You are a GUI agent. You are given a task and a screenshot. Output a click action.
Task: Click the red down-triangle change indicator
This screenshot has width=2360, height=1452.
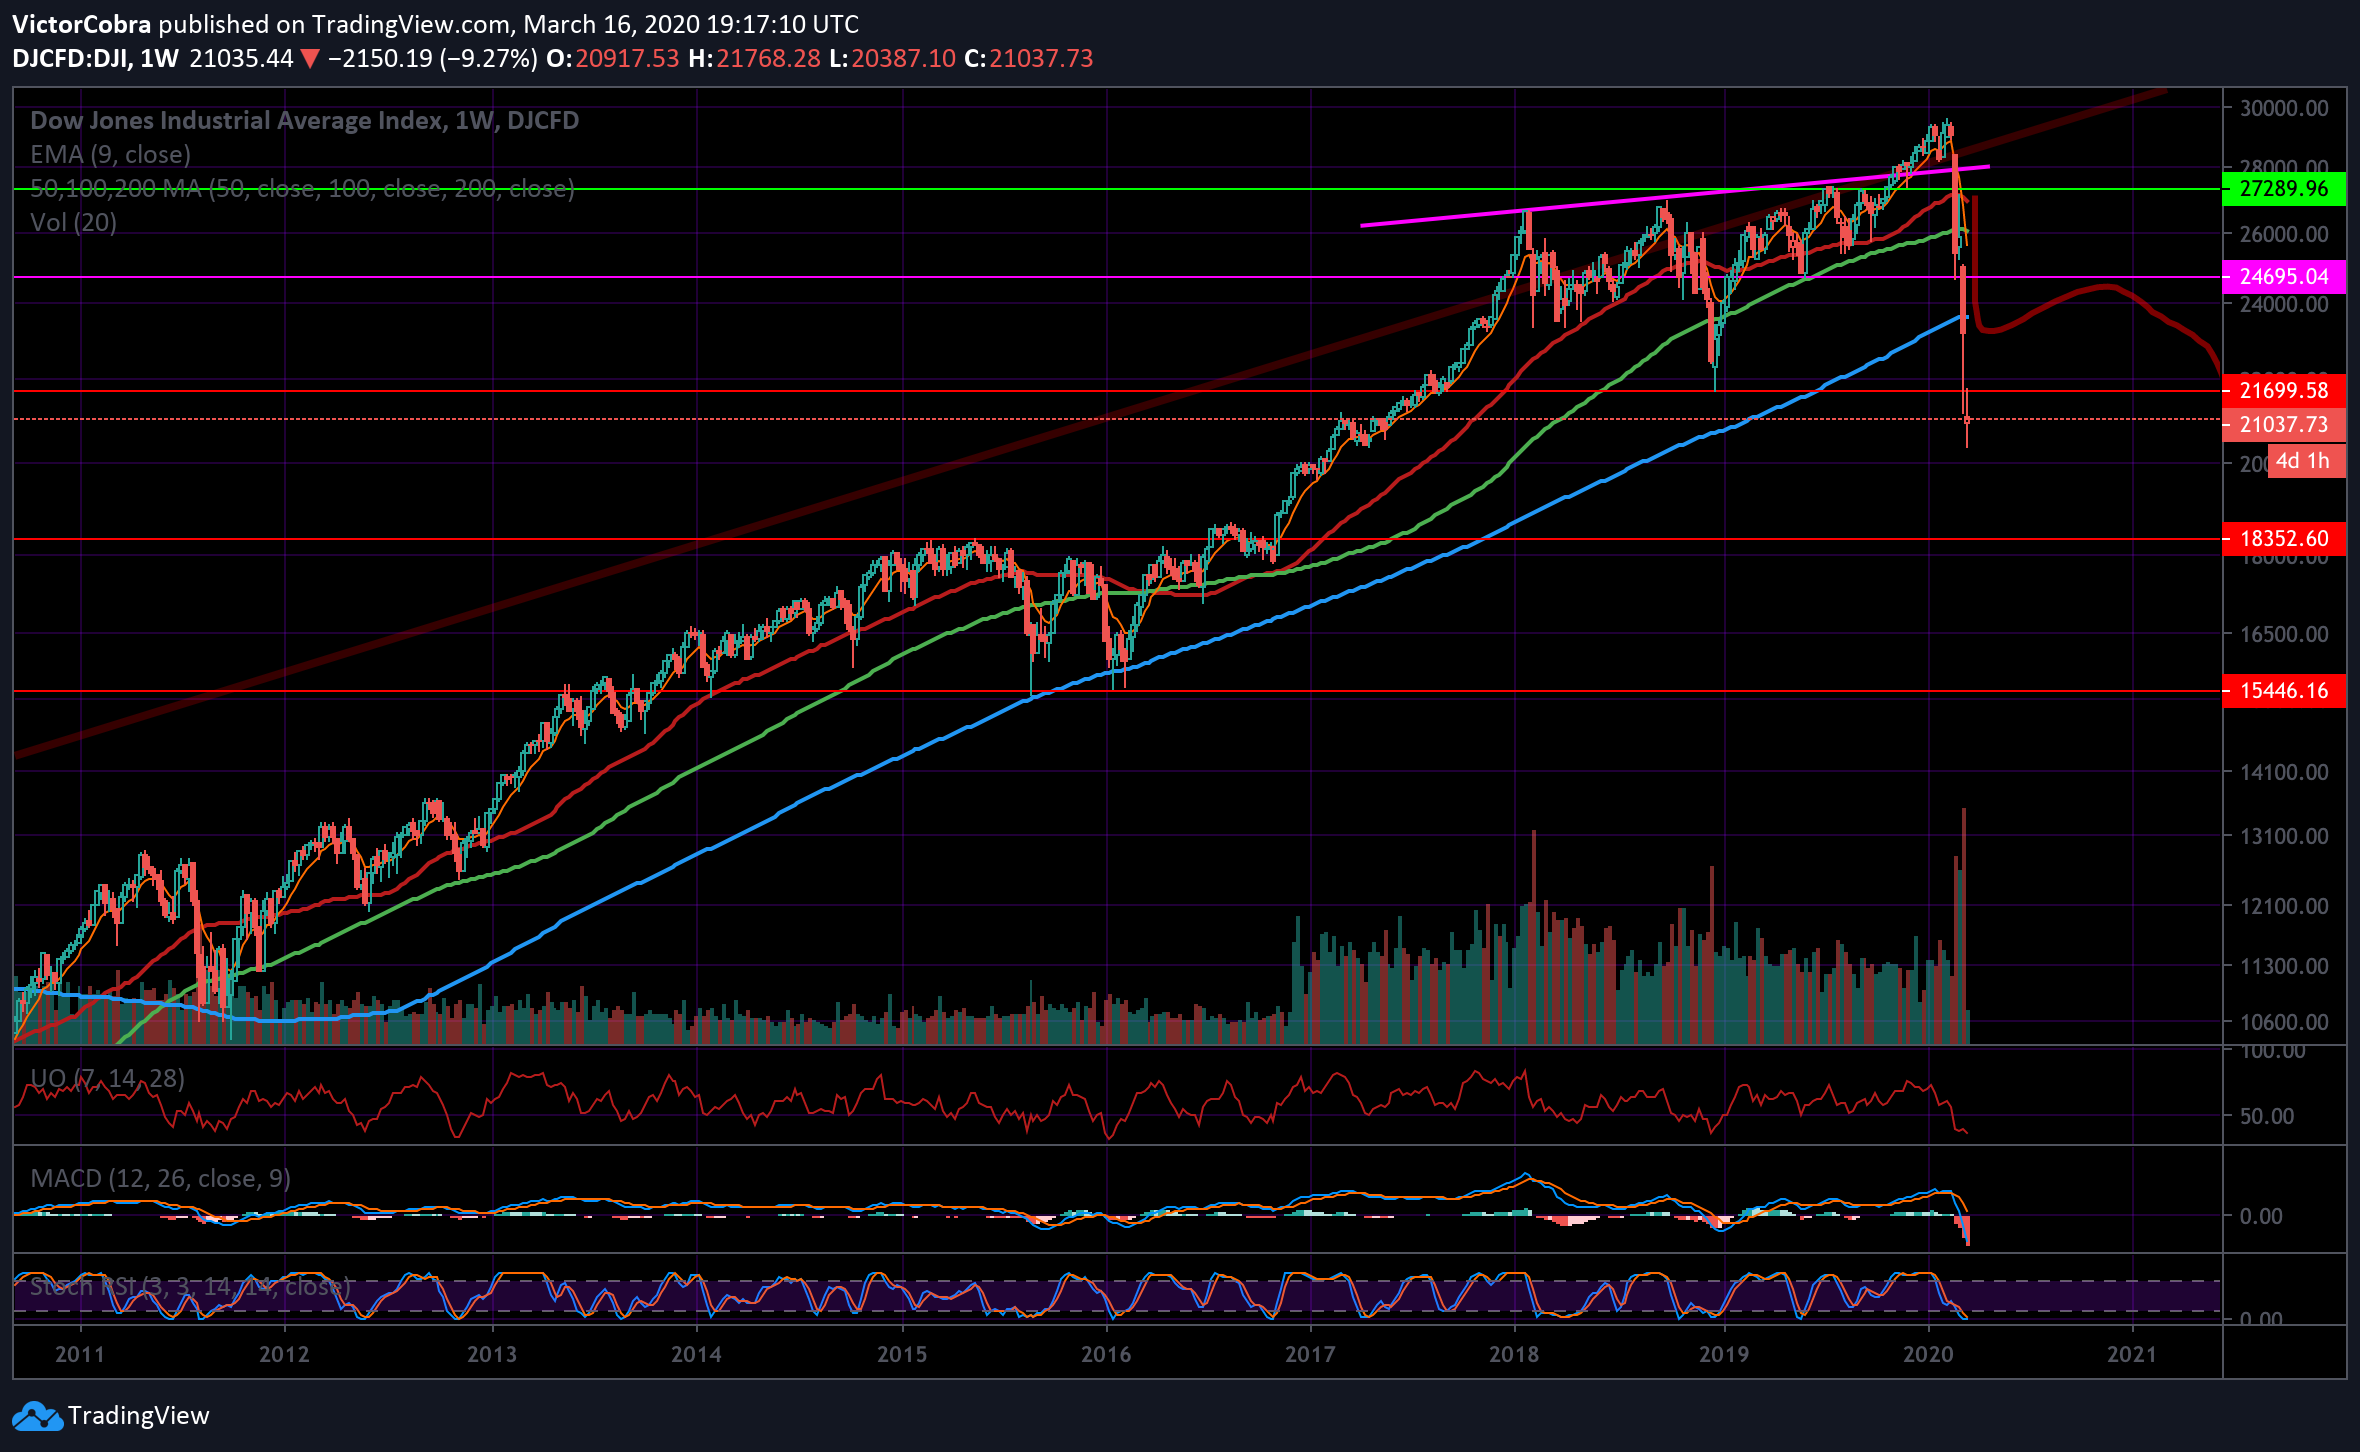(x=310, y=59)
